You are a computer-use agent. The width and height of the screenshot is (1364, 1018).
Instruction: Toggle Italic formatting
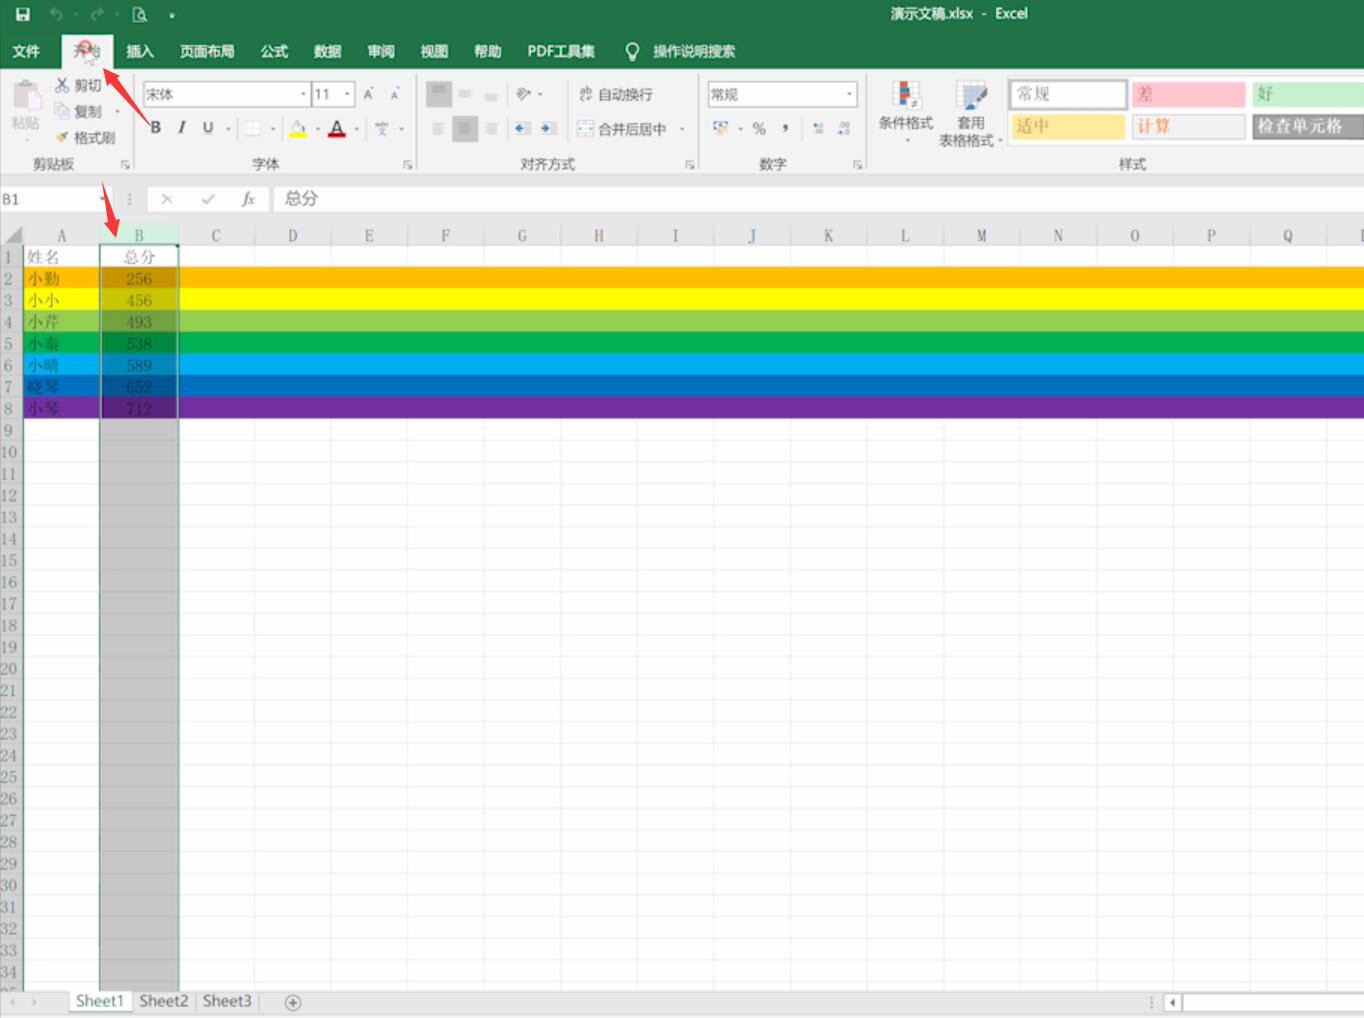click(x=182, y=128)
